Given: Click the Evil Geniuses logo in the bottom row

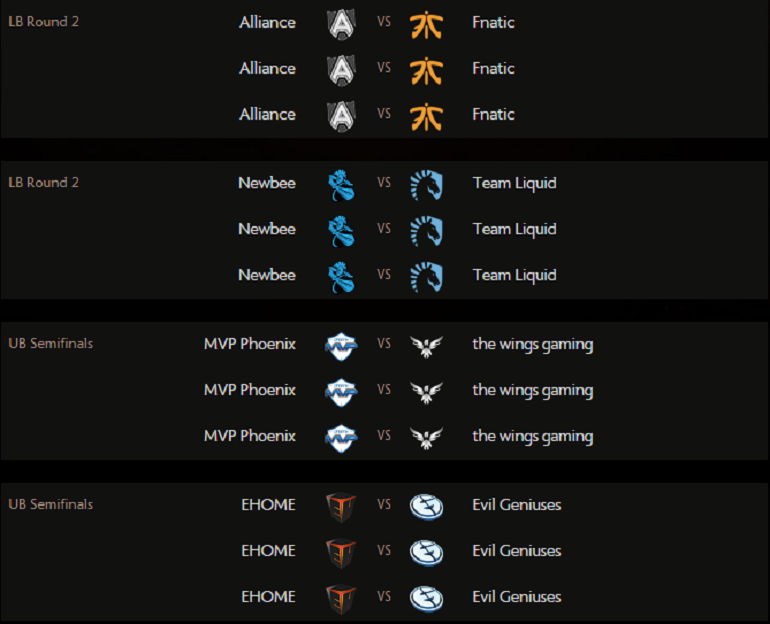Looking at the screenshot, I should [x=426, y=599].
